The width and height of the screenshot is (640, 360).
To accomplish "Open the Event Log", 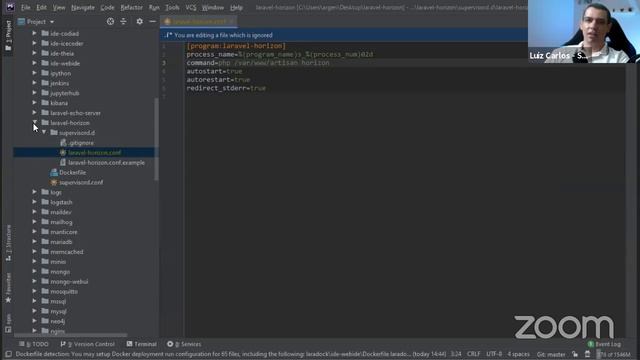I will tap(604, 344).
